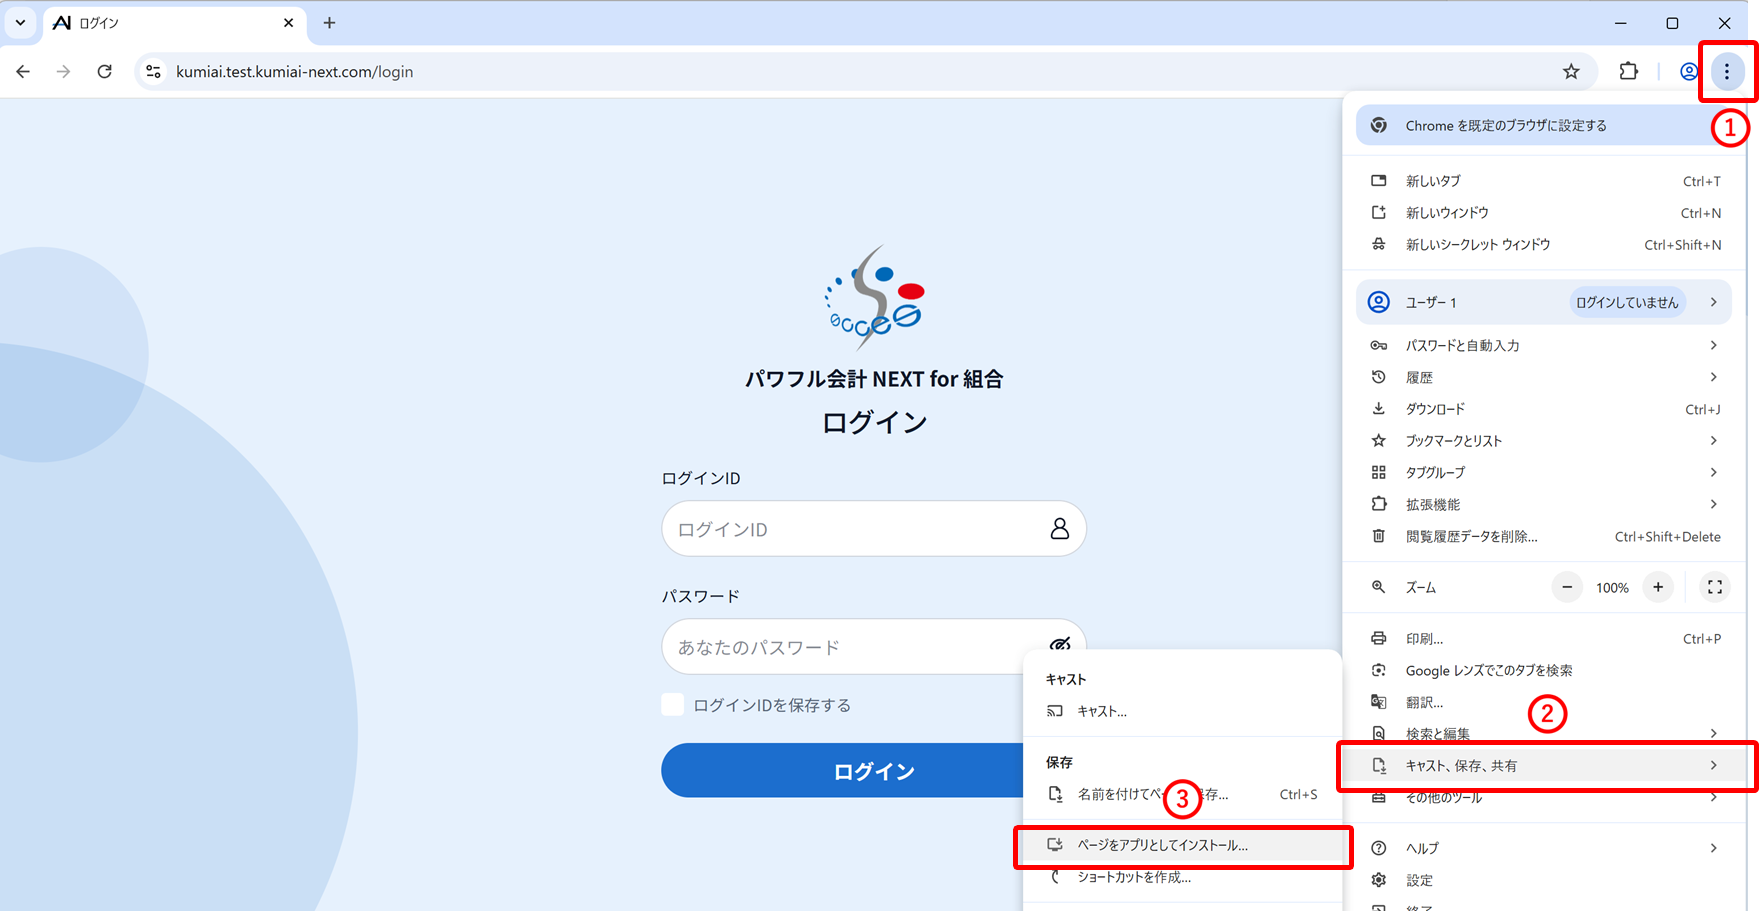Select 閲覧履歴データを削除 menu item
Image resolution: width=1759 pixels, height=911 pixels.
tap(1545, 537)
